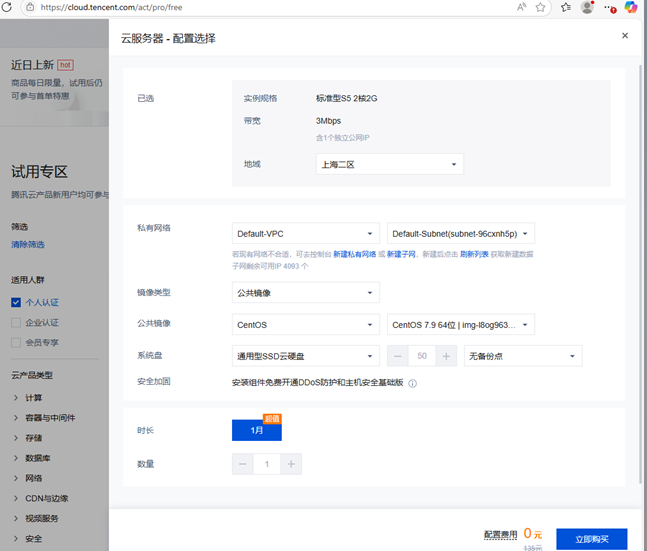This screenshot has width=647, height=551.
Task: Decrease the 数量 with the minus button
Action: (243, 464)
